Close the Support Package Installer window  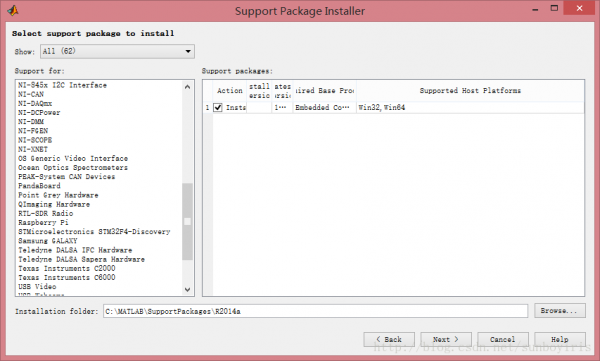(x=579, y=8)
